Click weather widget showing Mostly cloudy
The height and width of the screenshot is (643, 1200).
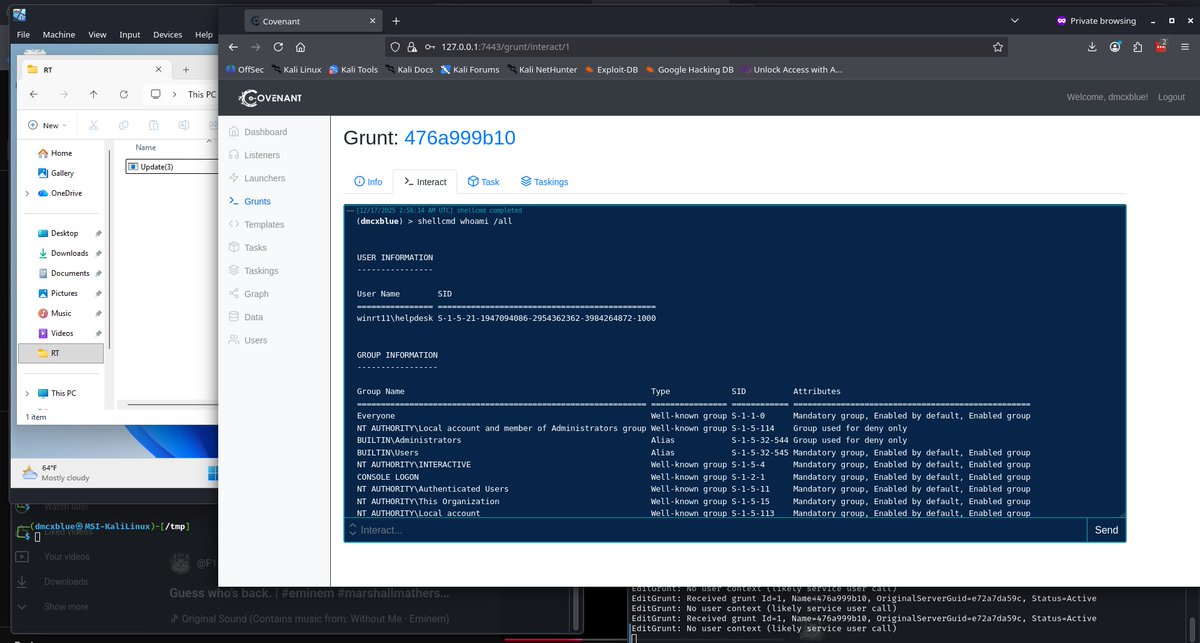click(55, 472)
